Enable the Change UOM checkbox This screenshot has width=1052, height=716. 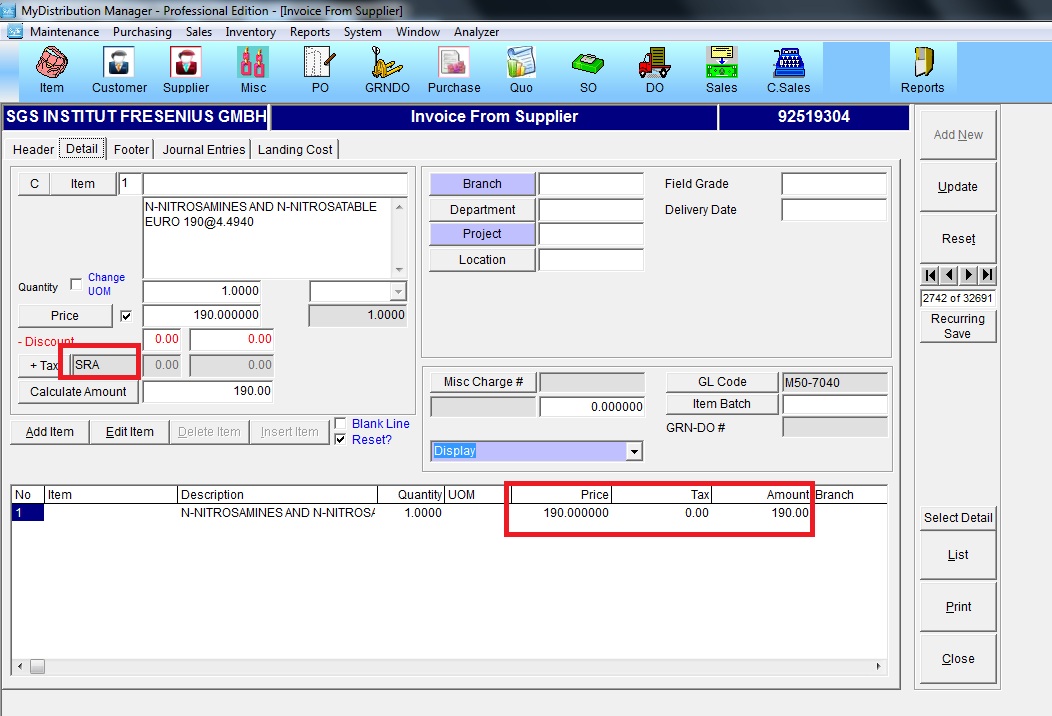pyautogui.click(x=76, y=285)
